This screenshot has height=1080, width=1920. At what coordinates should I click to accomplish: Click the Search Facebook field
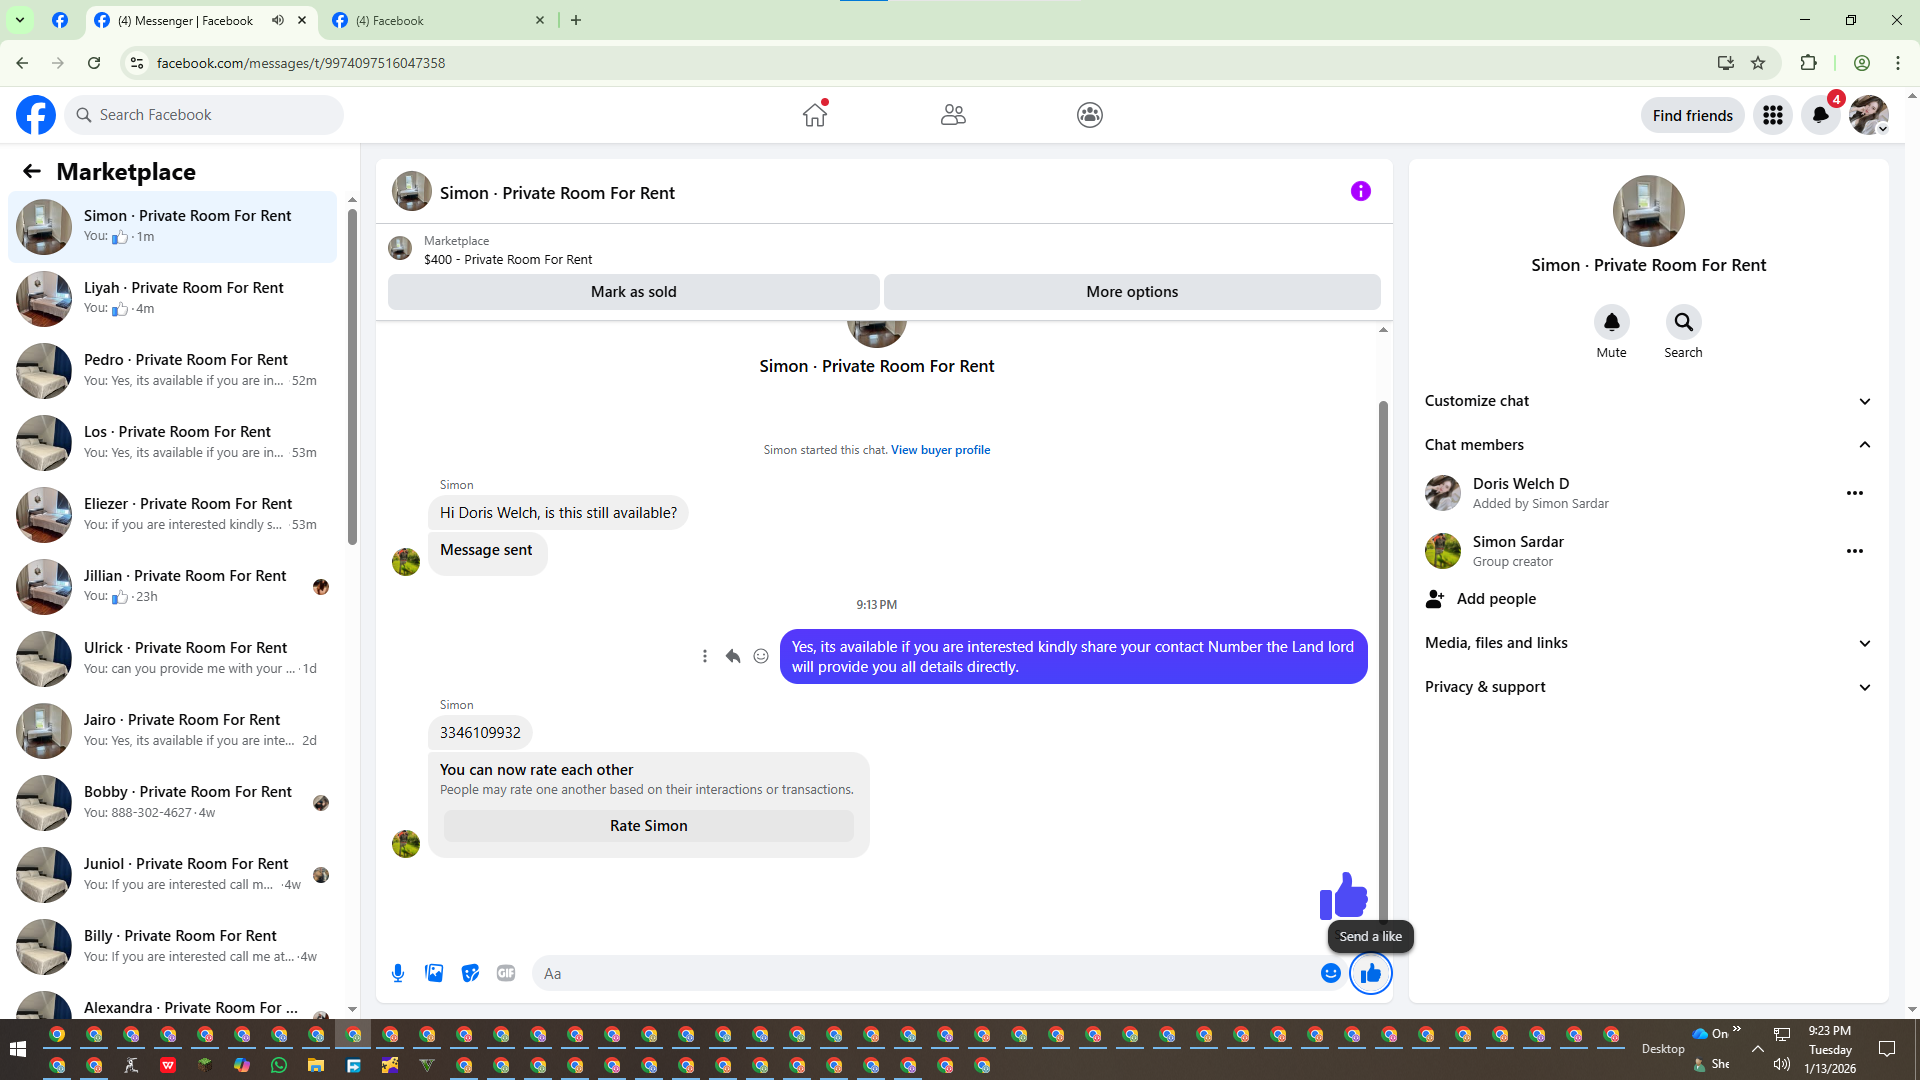pyautogui.click(x=210, y=115)
